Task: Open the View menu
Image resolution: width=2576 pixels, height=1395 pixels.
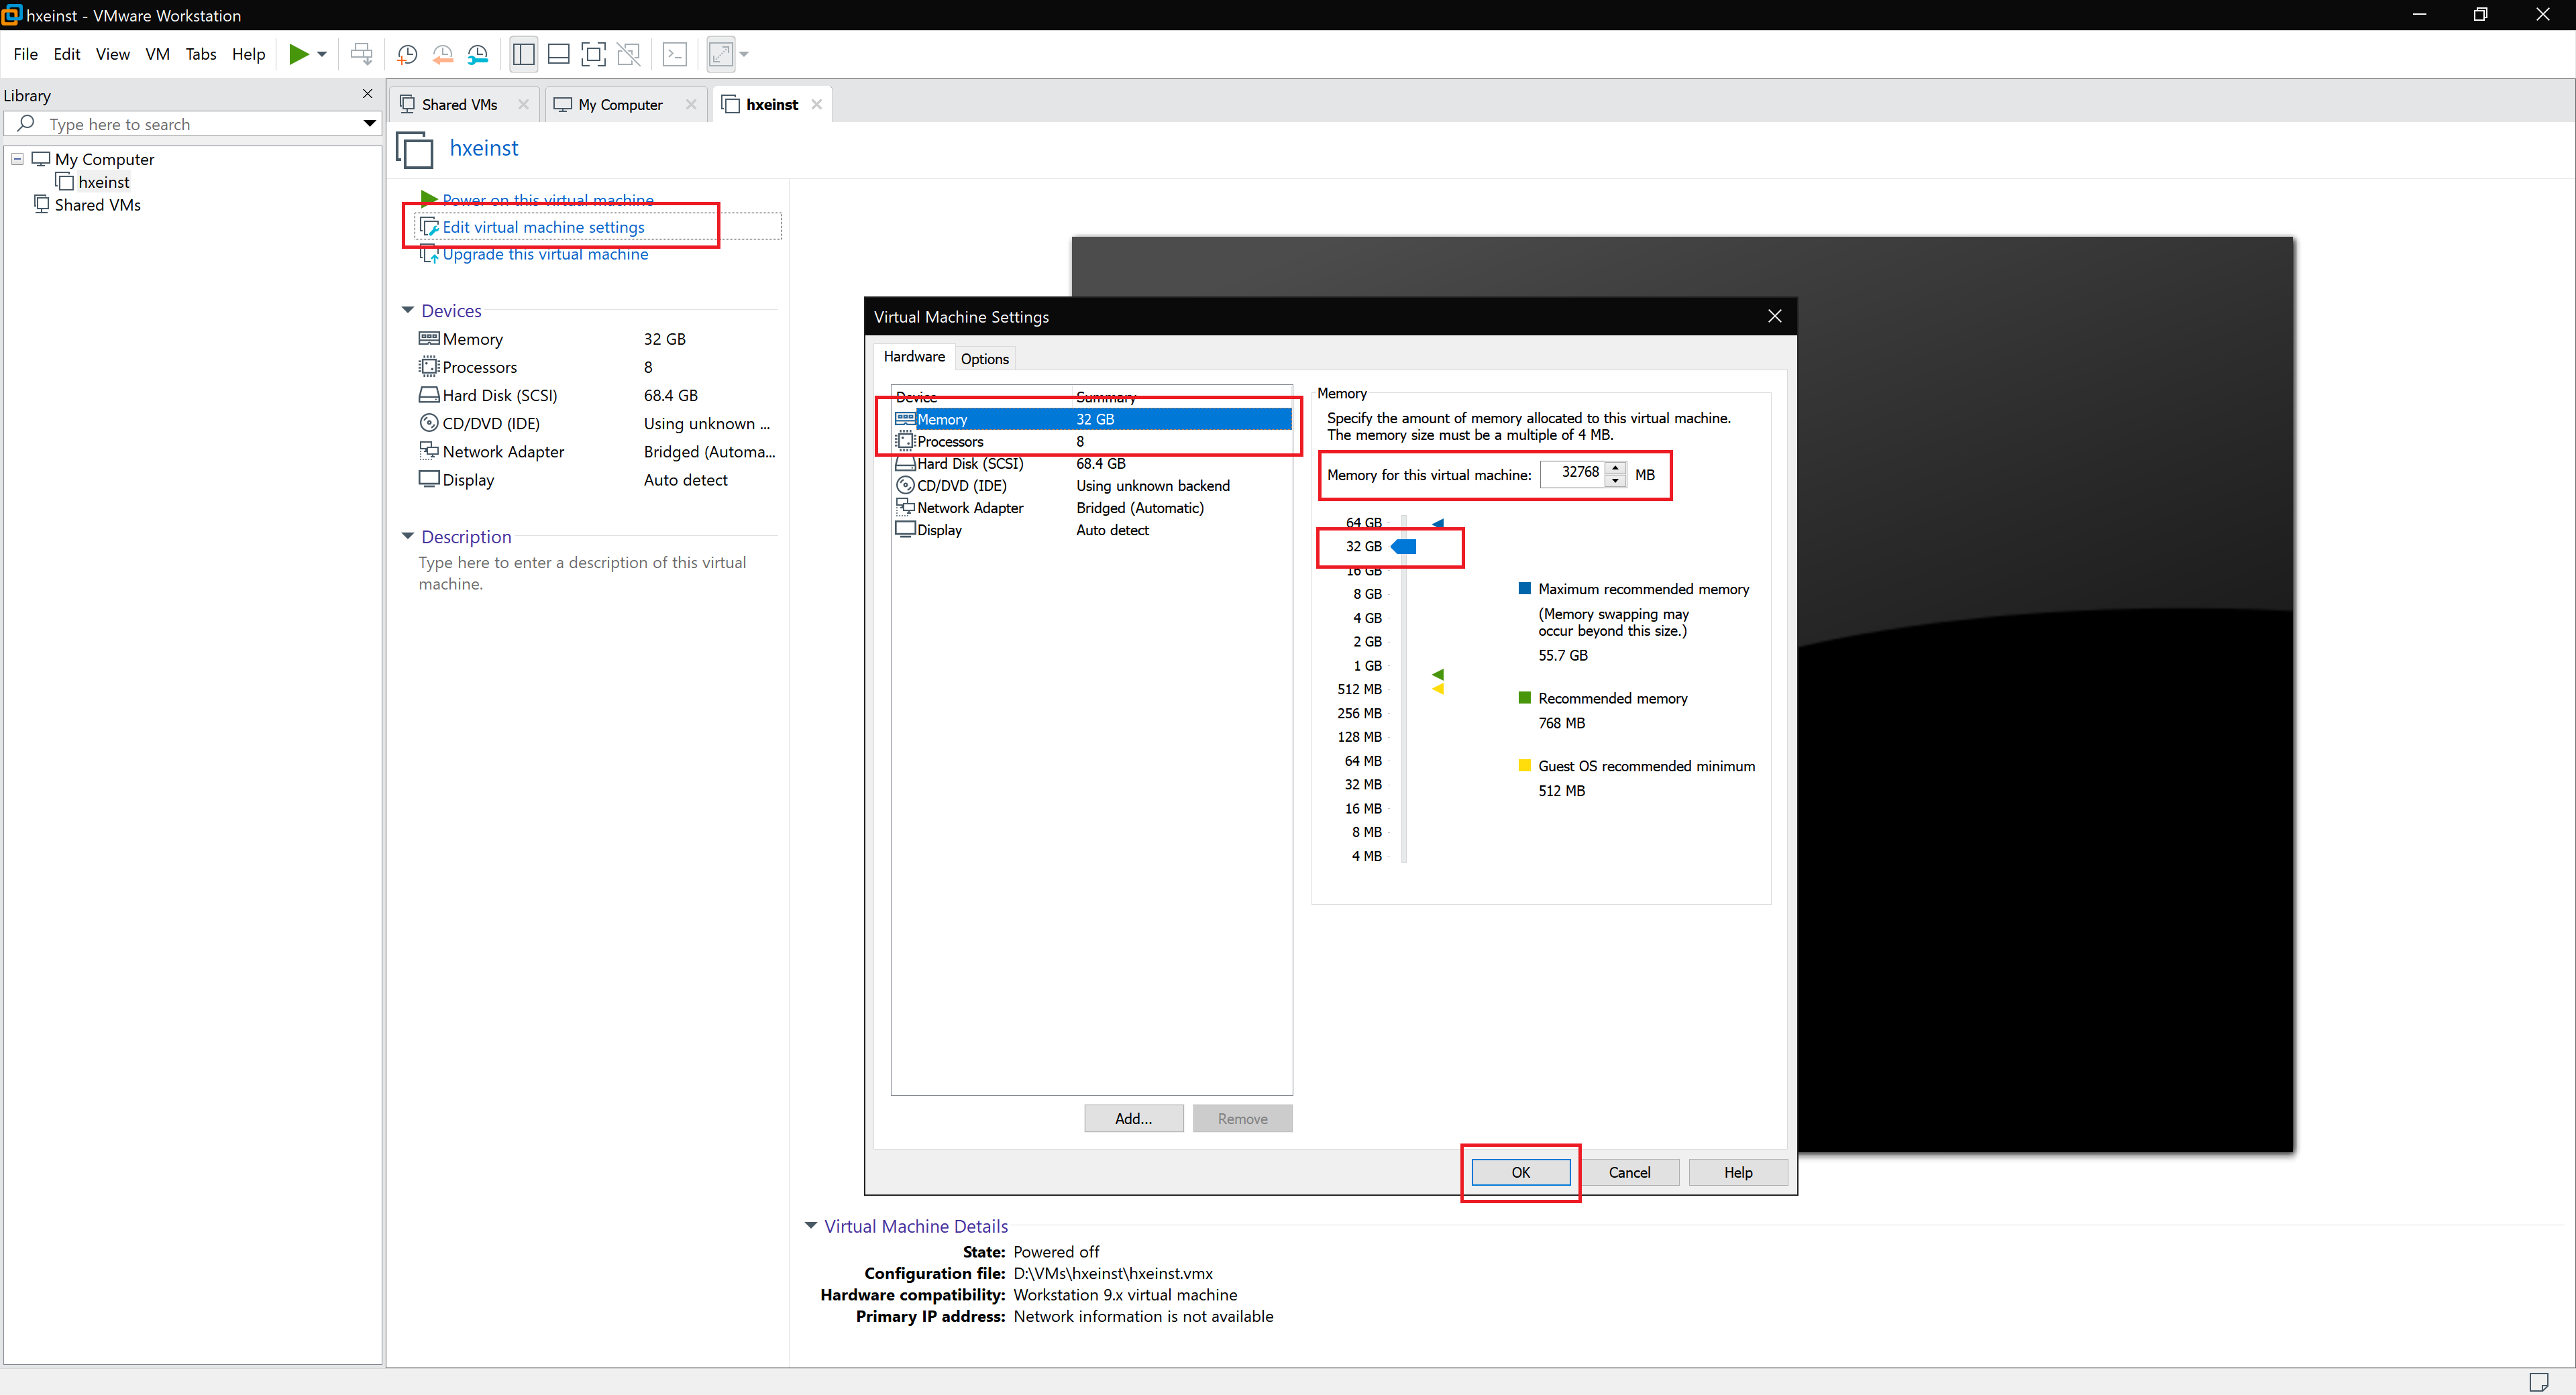Action: click(x=113, y=54)
